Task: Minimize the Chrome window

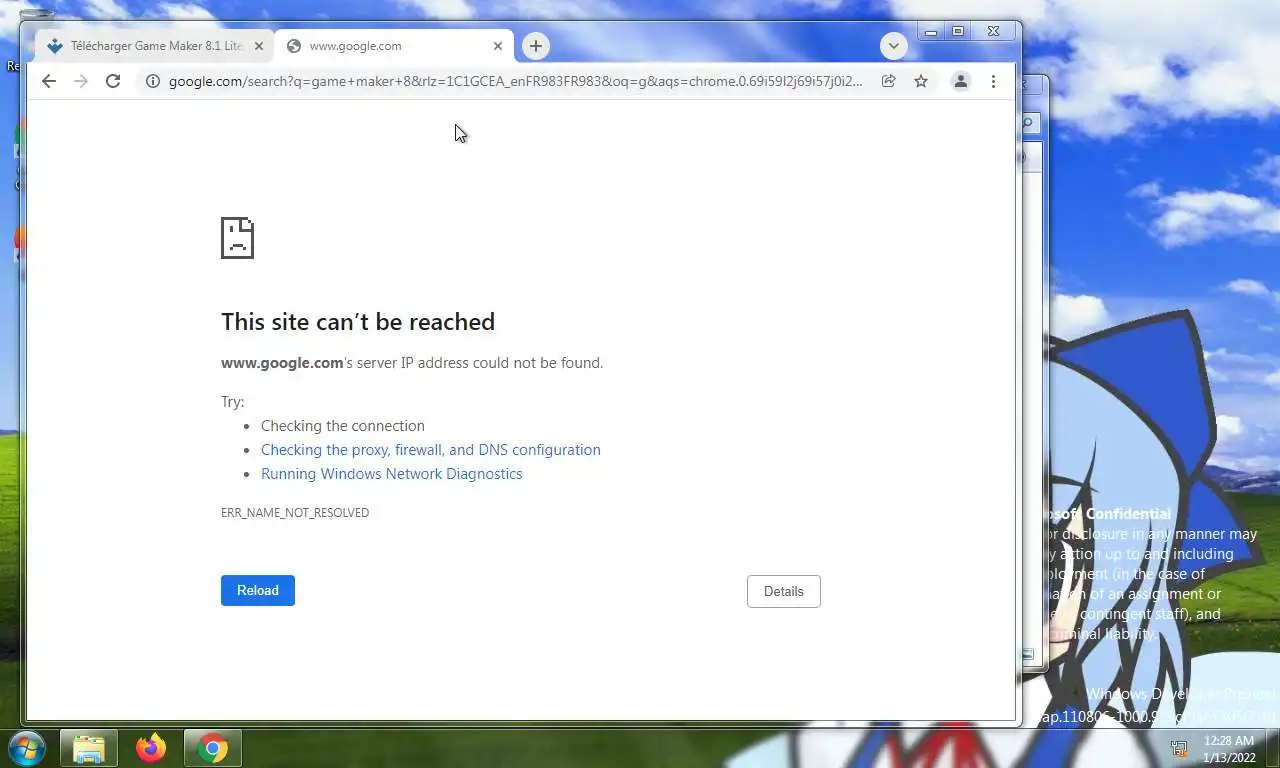Action: 931,32
